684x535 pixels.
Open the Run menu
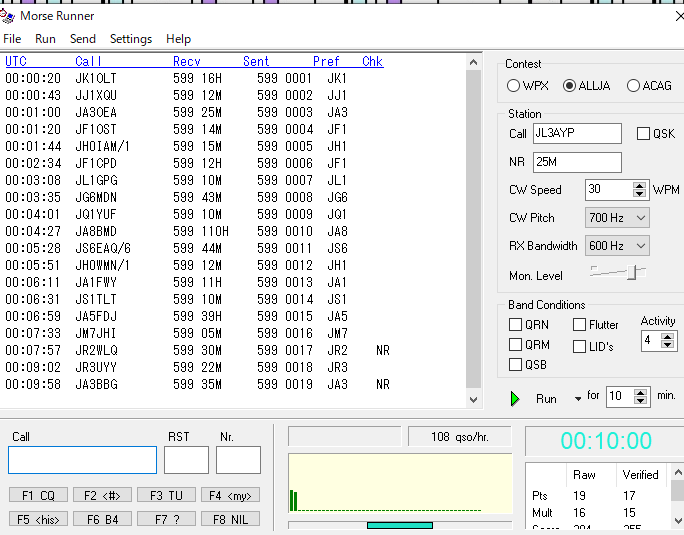click(45, 39)
